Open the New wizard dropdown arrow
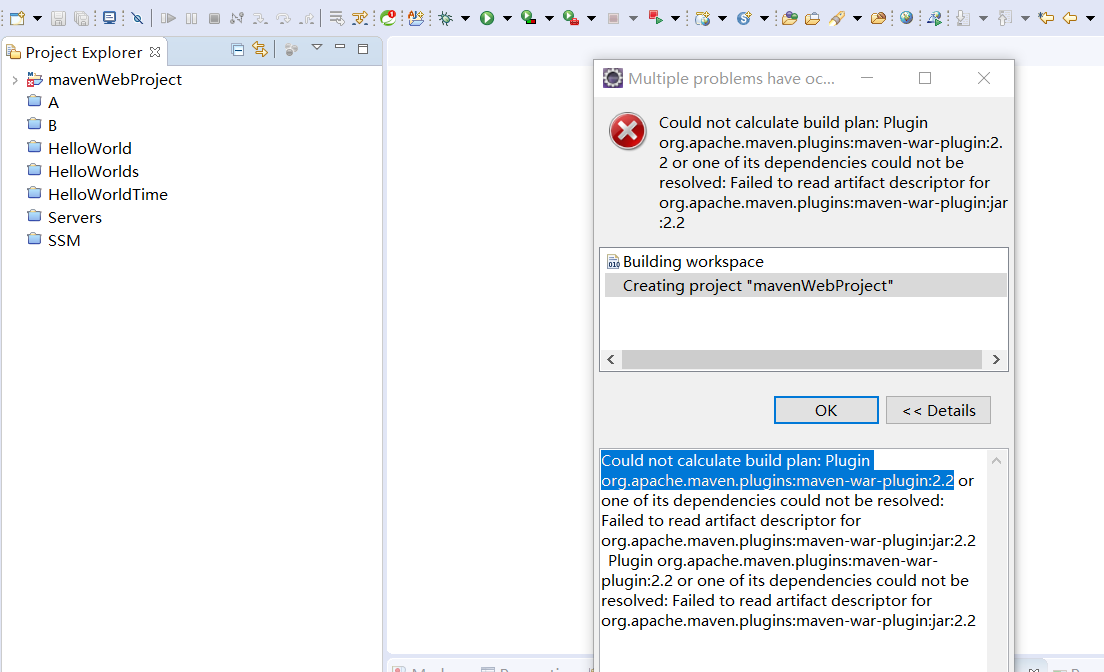Screen dimensions: 1104x672 [37, 19]
